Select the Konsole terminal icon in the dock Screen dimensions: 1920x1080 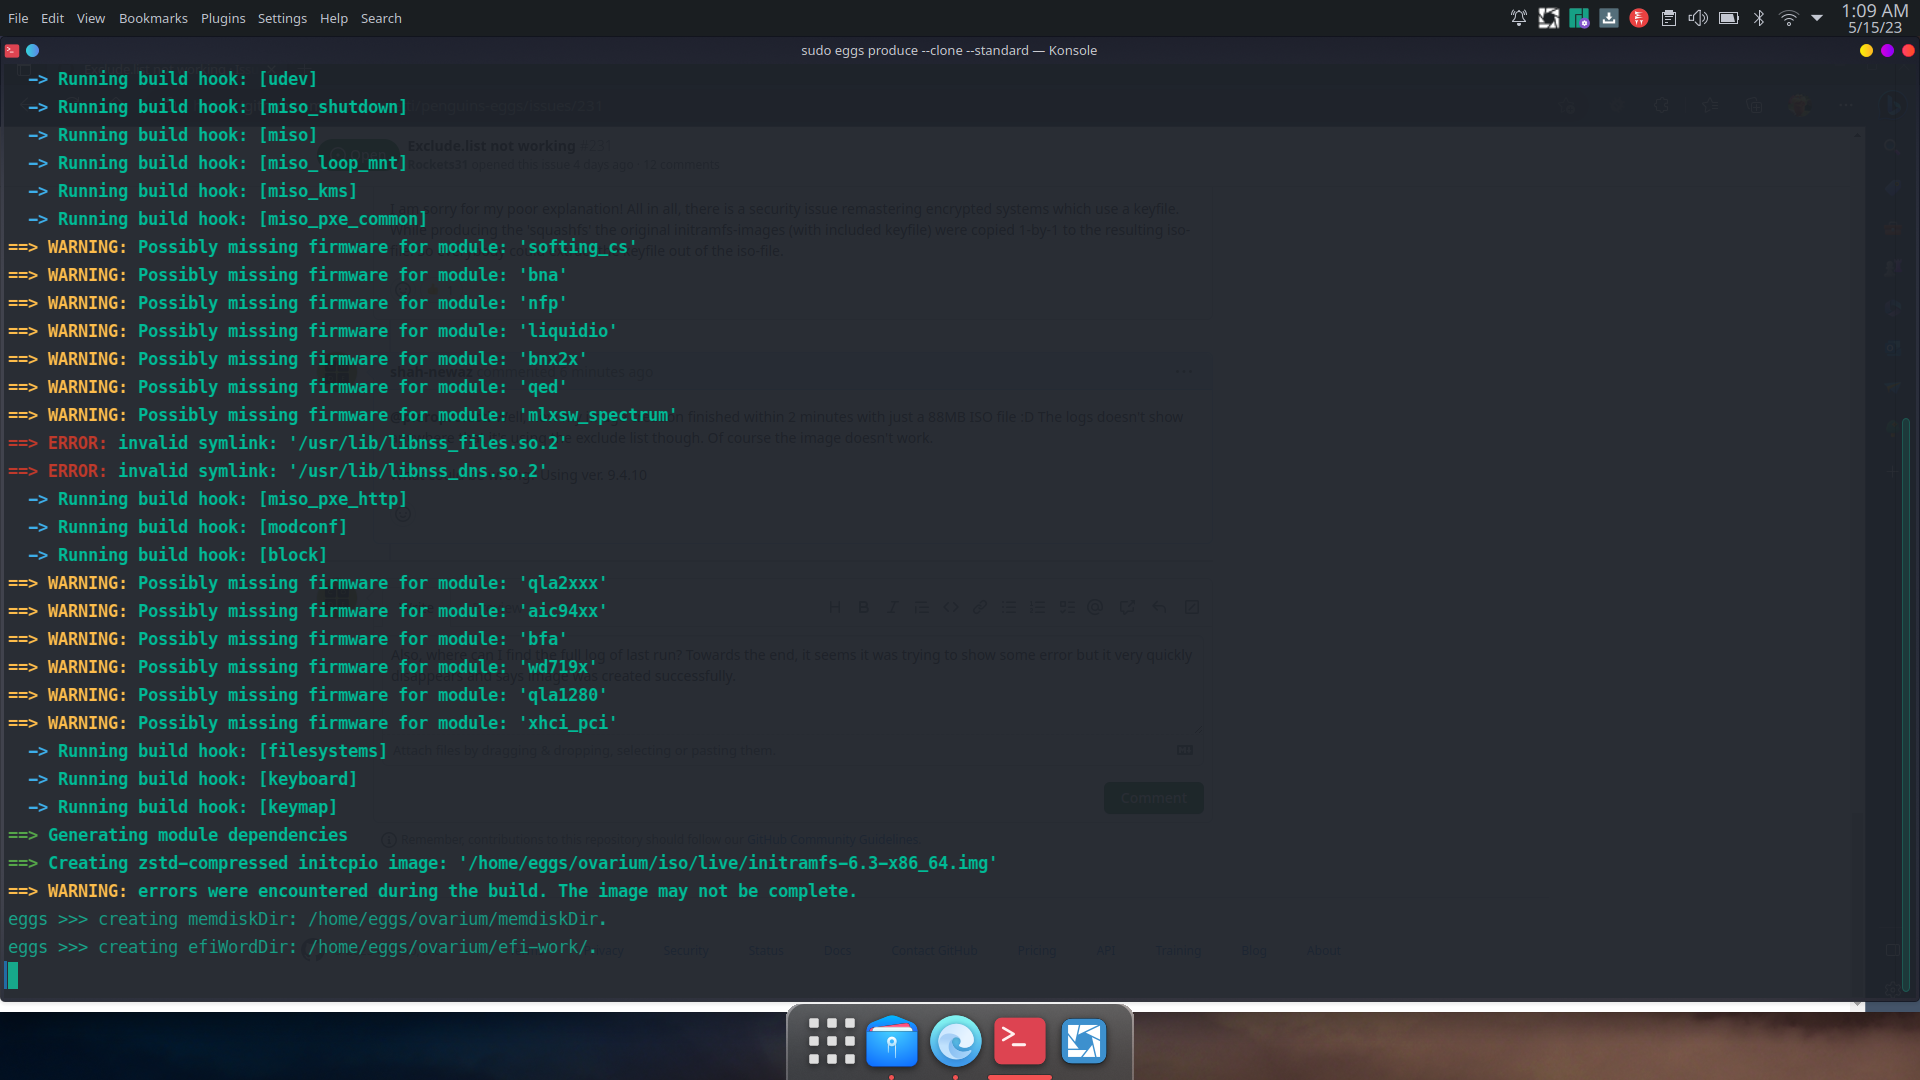click(x=1020, y=1040)
